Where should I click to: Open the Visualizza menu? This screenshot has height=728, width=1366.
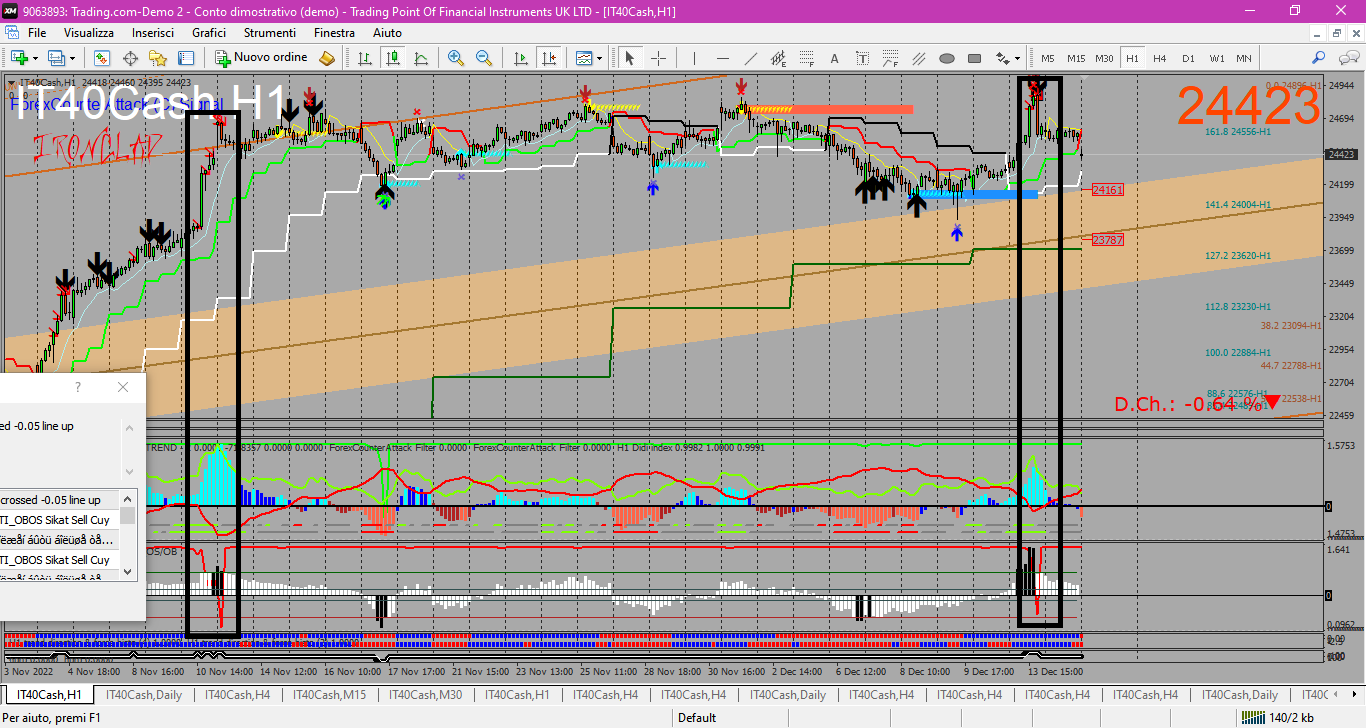pos(89,33)
